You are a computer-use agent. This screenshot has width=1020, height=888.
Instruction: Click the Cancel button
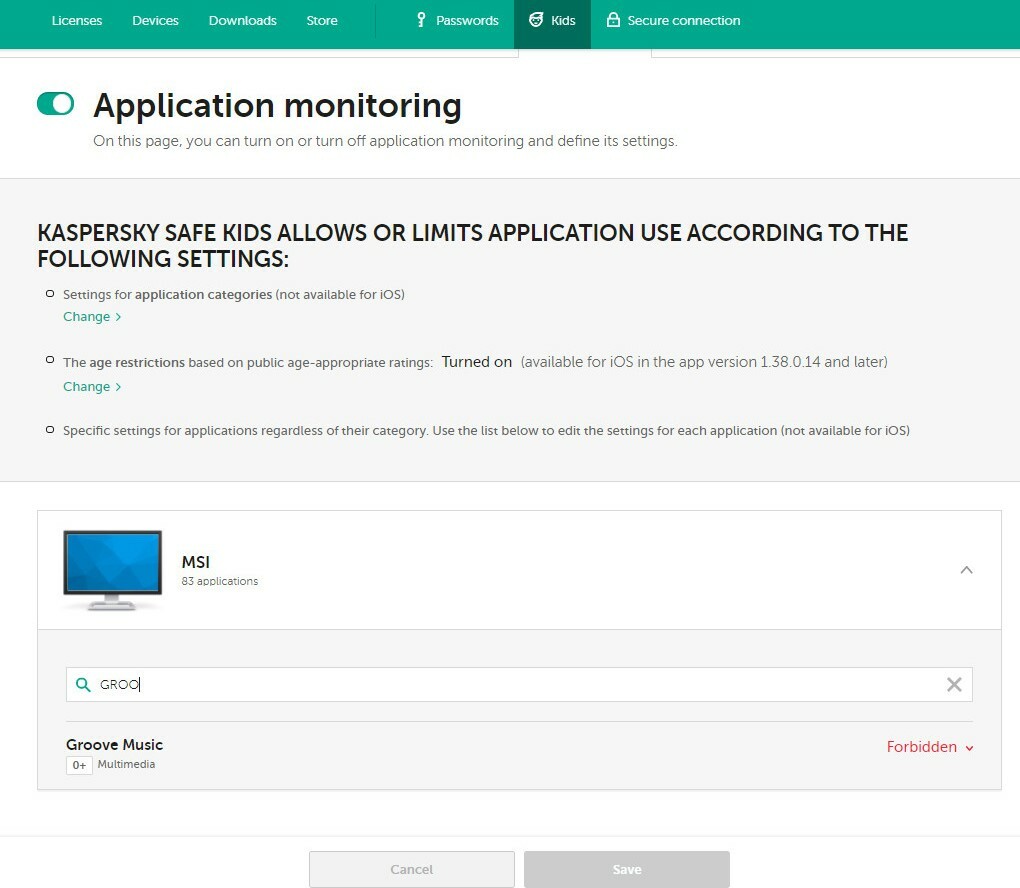point(412,869)
